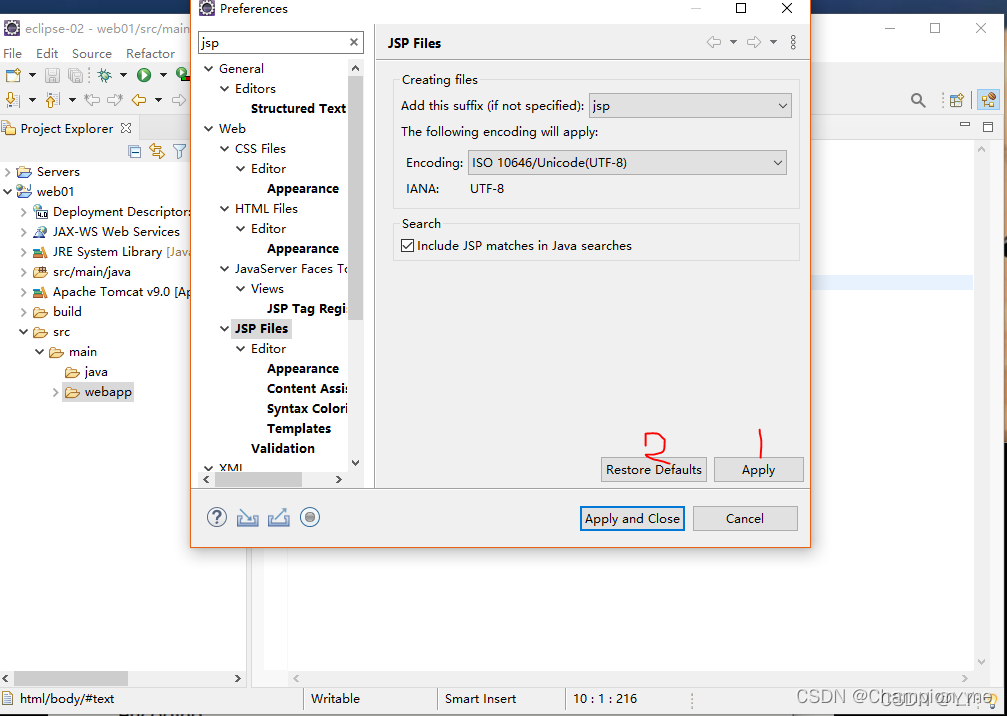Select JSP Tag Registry preference item
Image resolution: width=1007 pixels, height=716 pixels.
[x=307, y=309]
